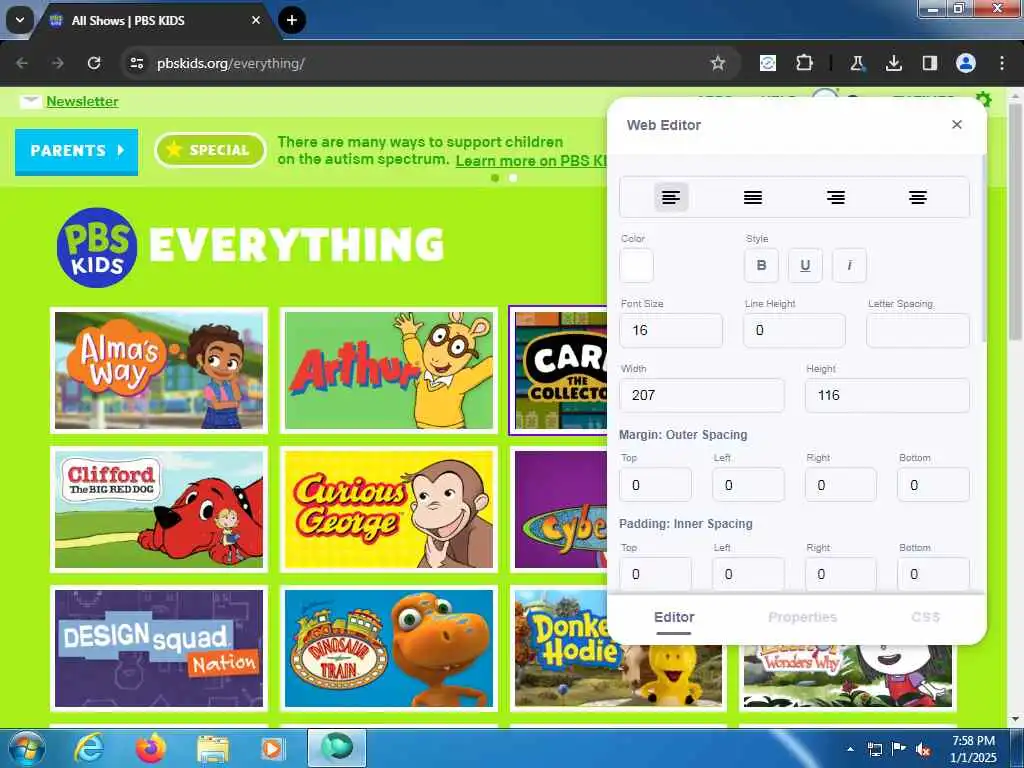1024x768 pixels.
Task: Edit the Height field showing 116
Action: click(x=887, y=395)
